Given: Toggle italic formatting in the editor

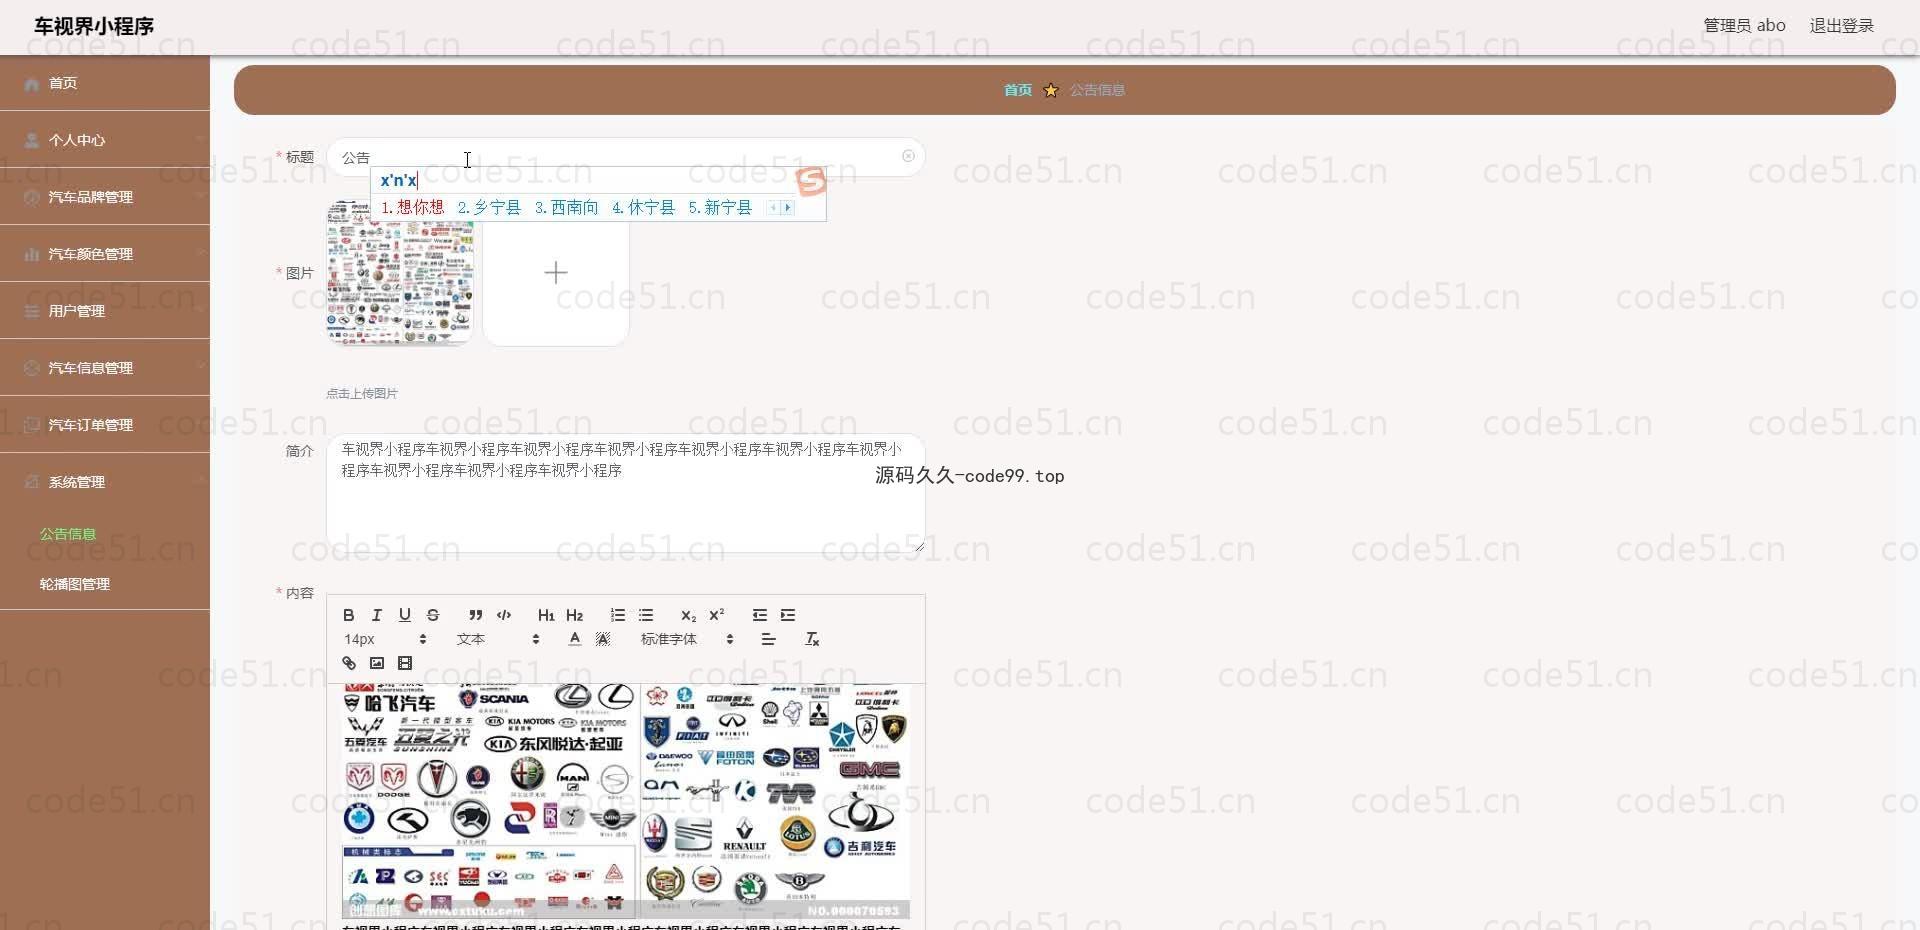Looking at the screenshot, I should pos(377,615).
